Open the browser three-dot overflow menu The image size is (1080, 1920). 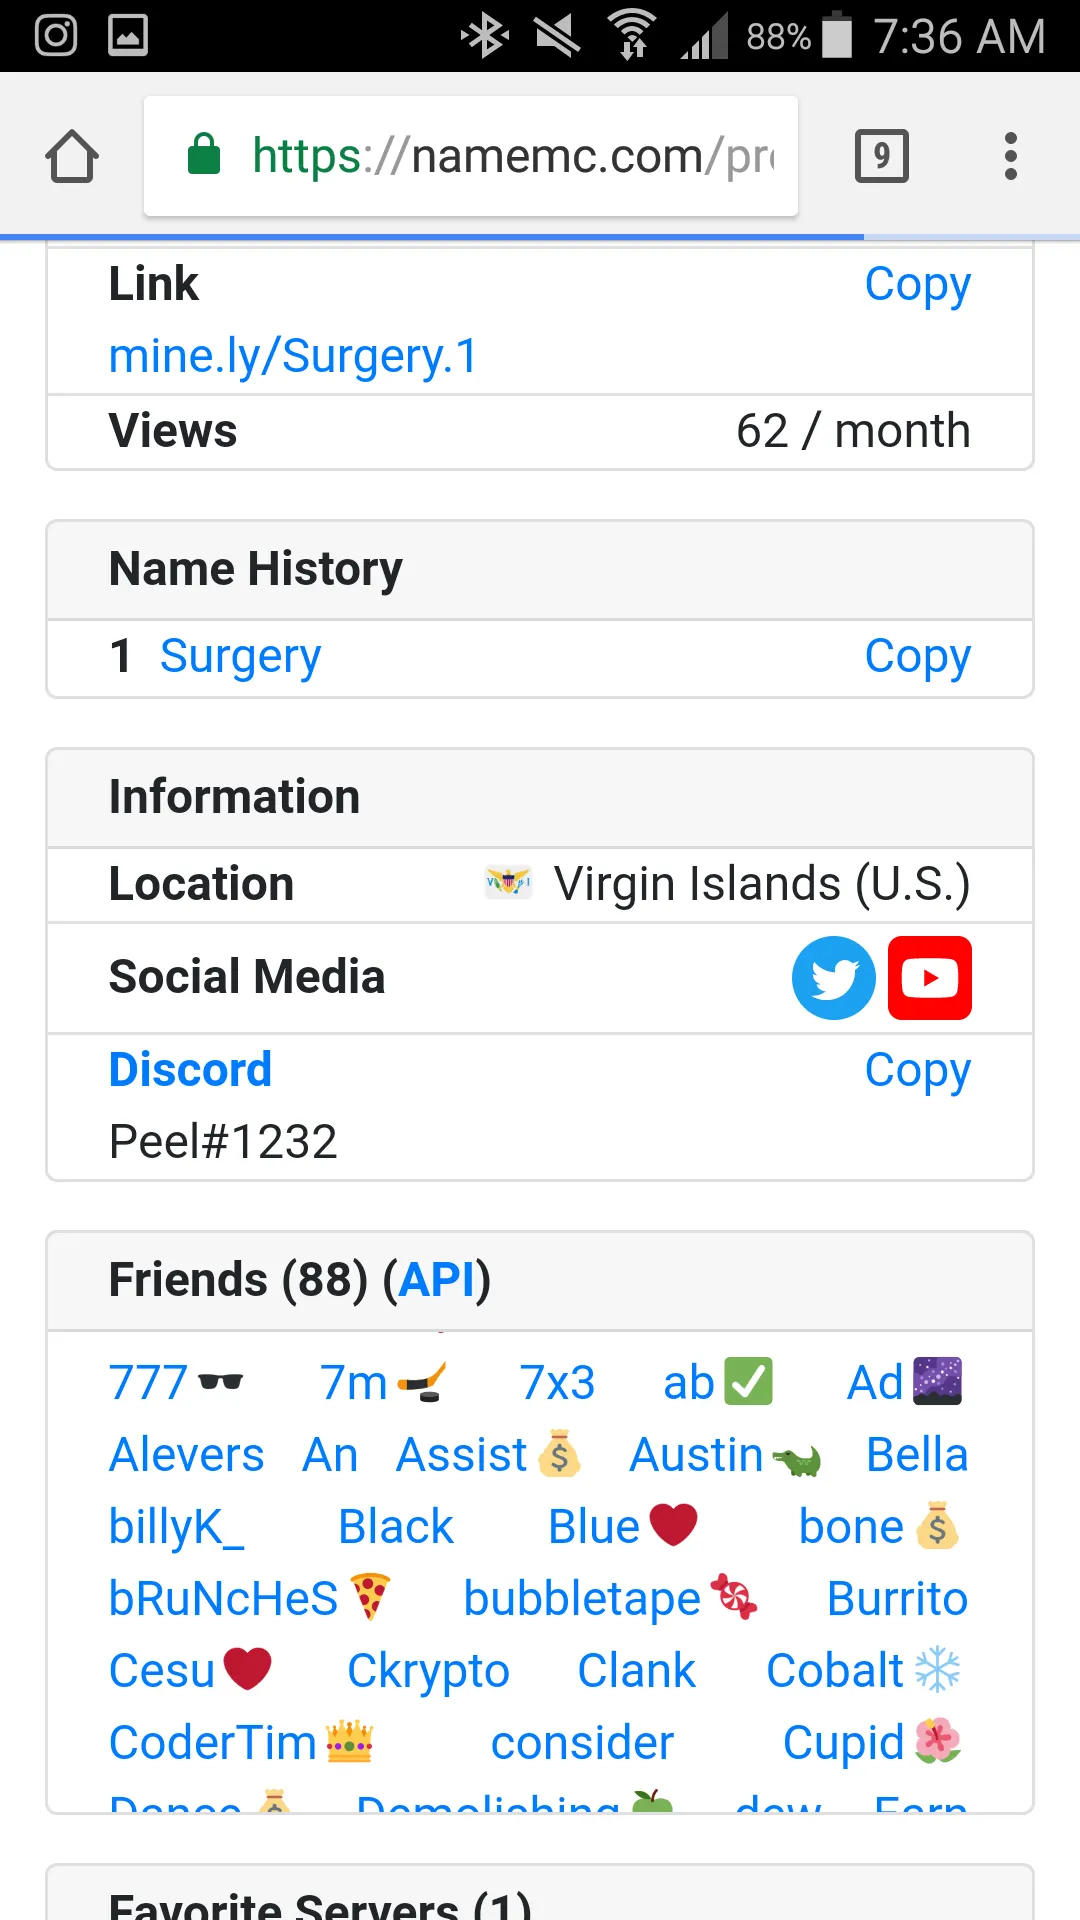click(1010, 156)
